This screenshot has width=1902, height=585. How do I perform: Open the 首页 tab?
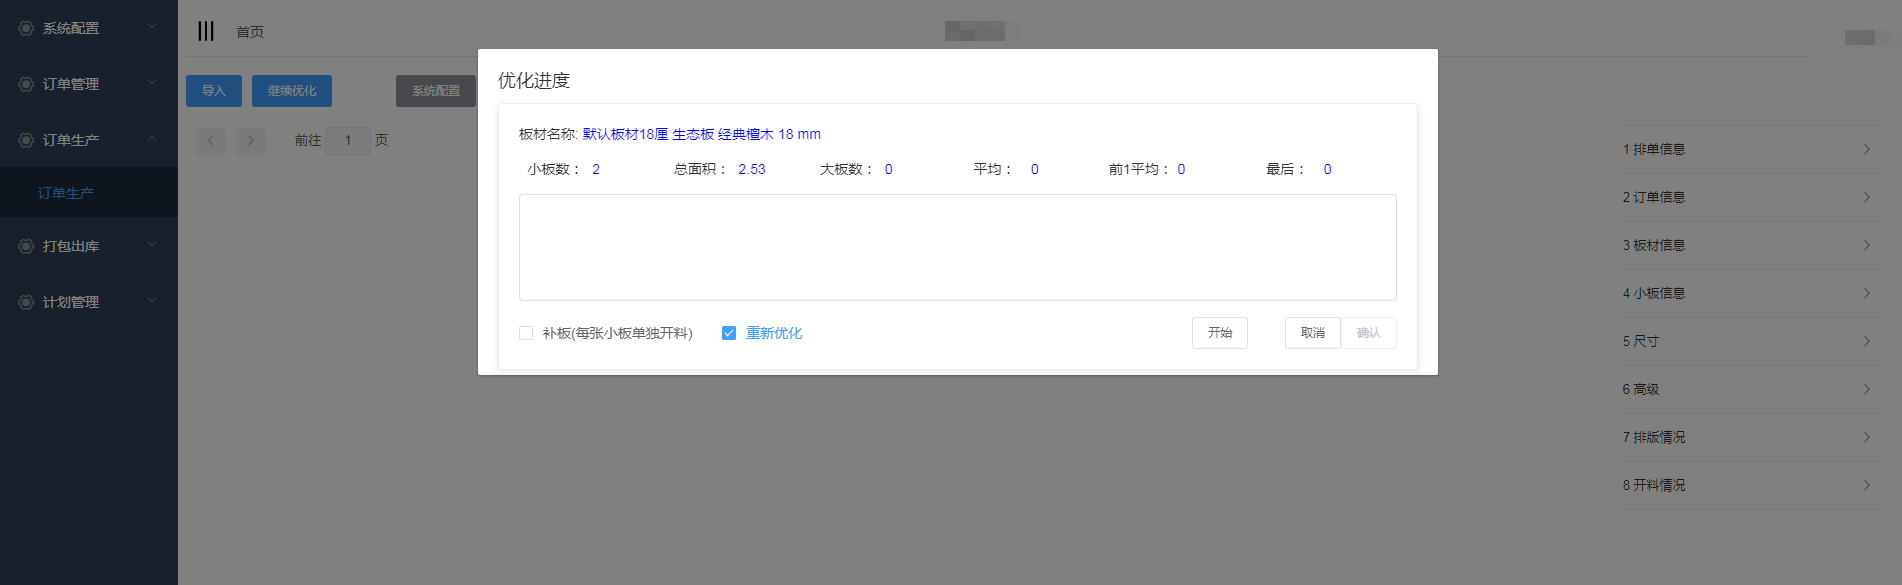pos(250,32)
